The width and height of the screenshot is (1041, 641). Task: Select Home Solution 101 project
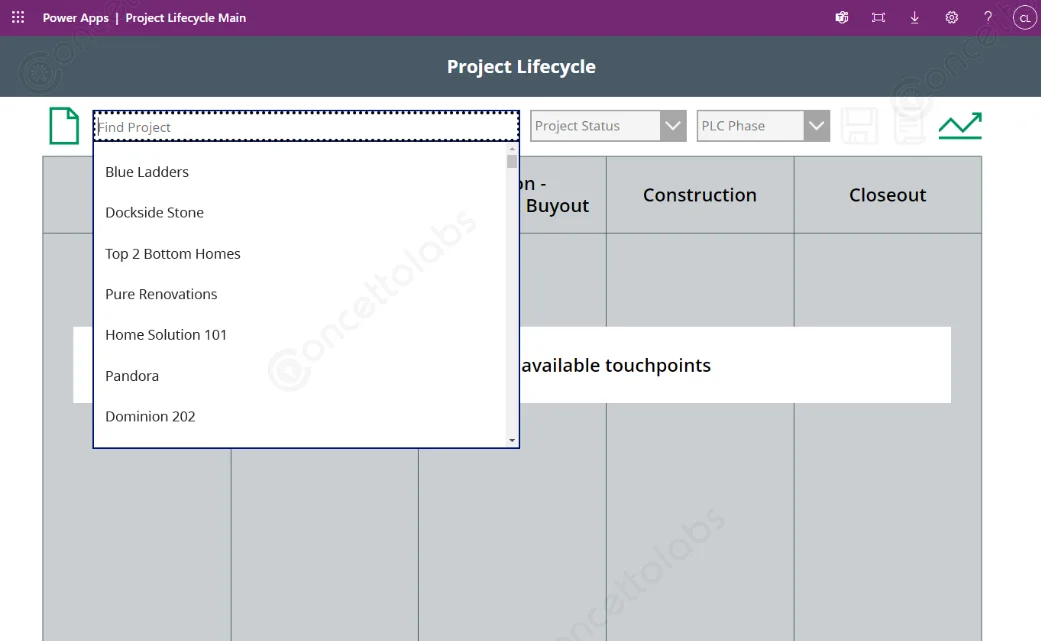pyautogui.click(x=166, y=335)
